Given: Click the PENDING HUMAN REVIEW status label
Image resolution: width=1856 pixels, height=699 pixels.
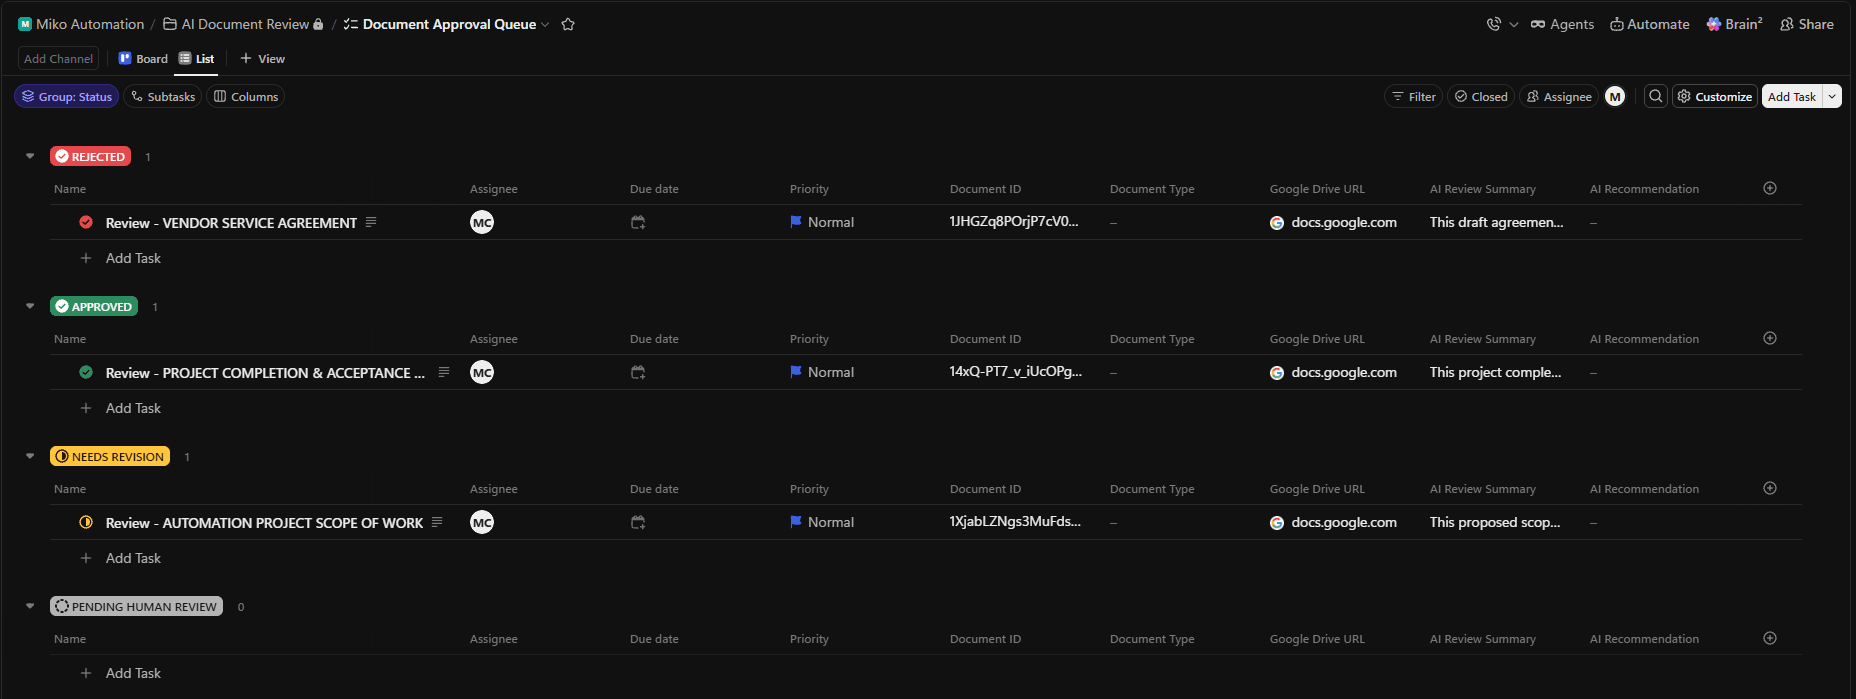Looking at the screenshot, I should (x=136, y=606).
